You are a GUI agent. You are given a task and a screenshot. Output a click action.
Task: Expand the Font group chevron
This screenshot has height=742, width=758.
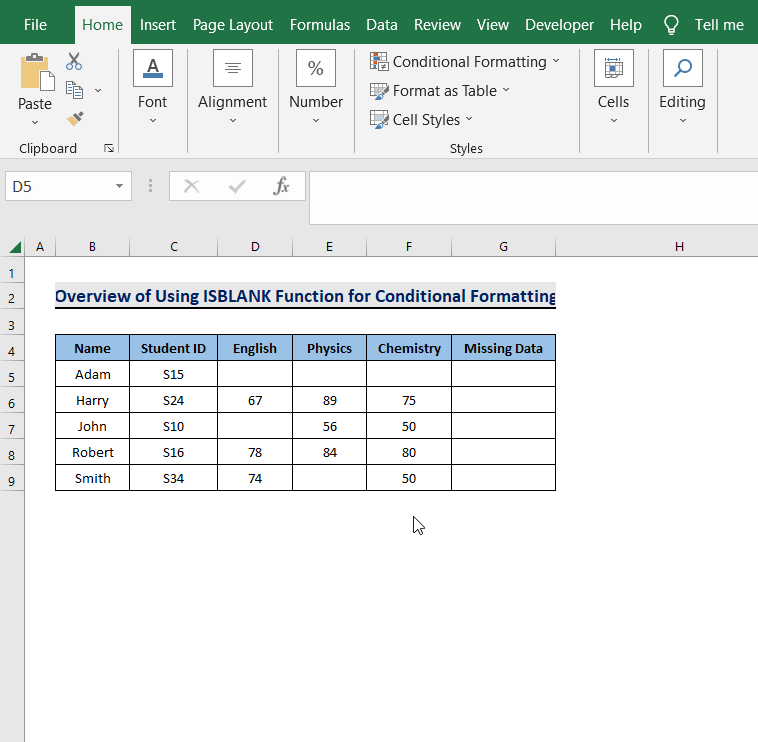coord(153,120)
